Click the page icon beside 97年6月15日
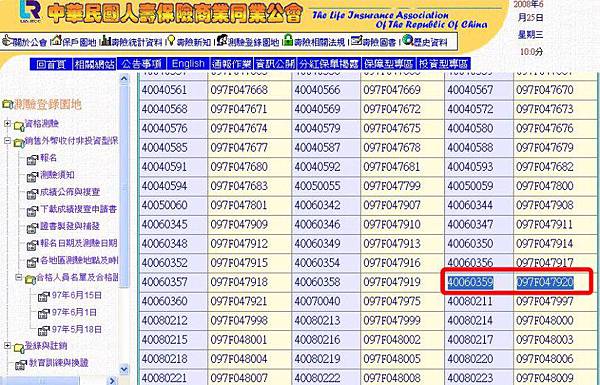Screen dimensions: 600x385 tap(44, 296)
